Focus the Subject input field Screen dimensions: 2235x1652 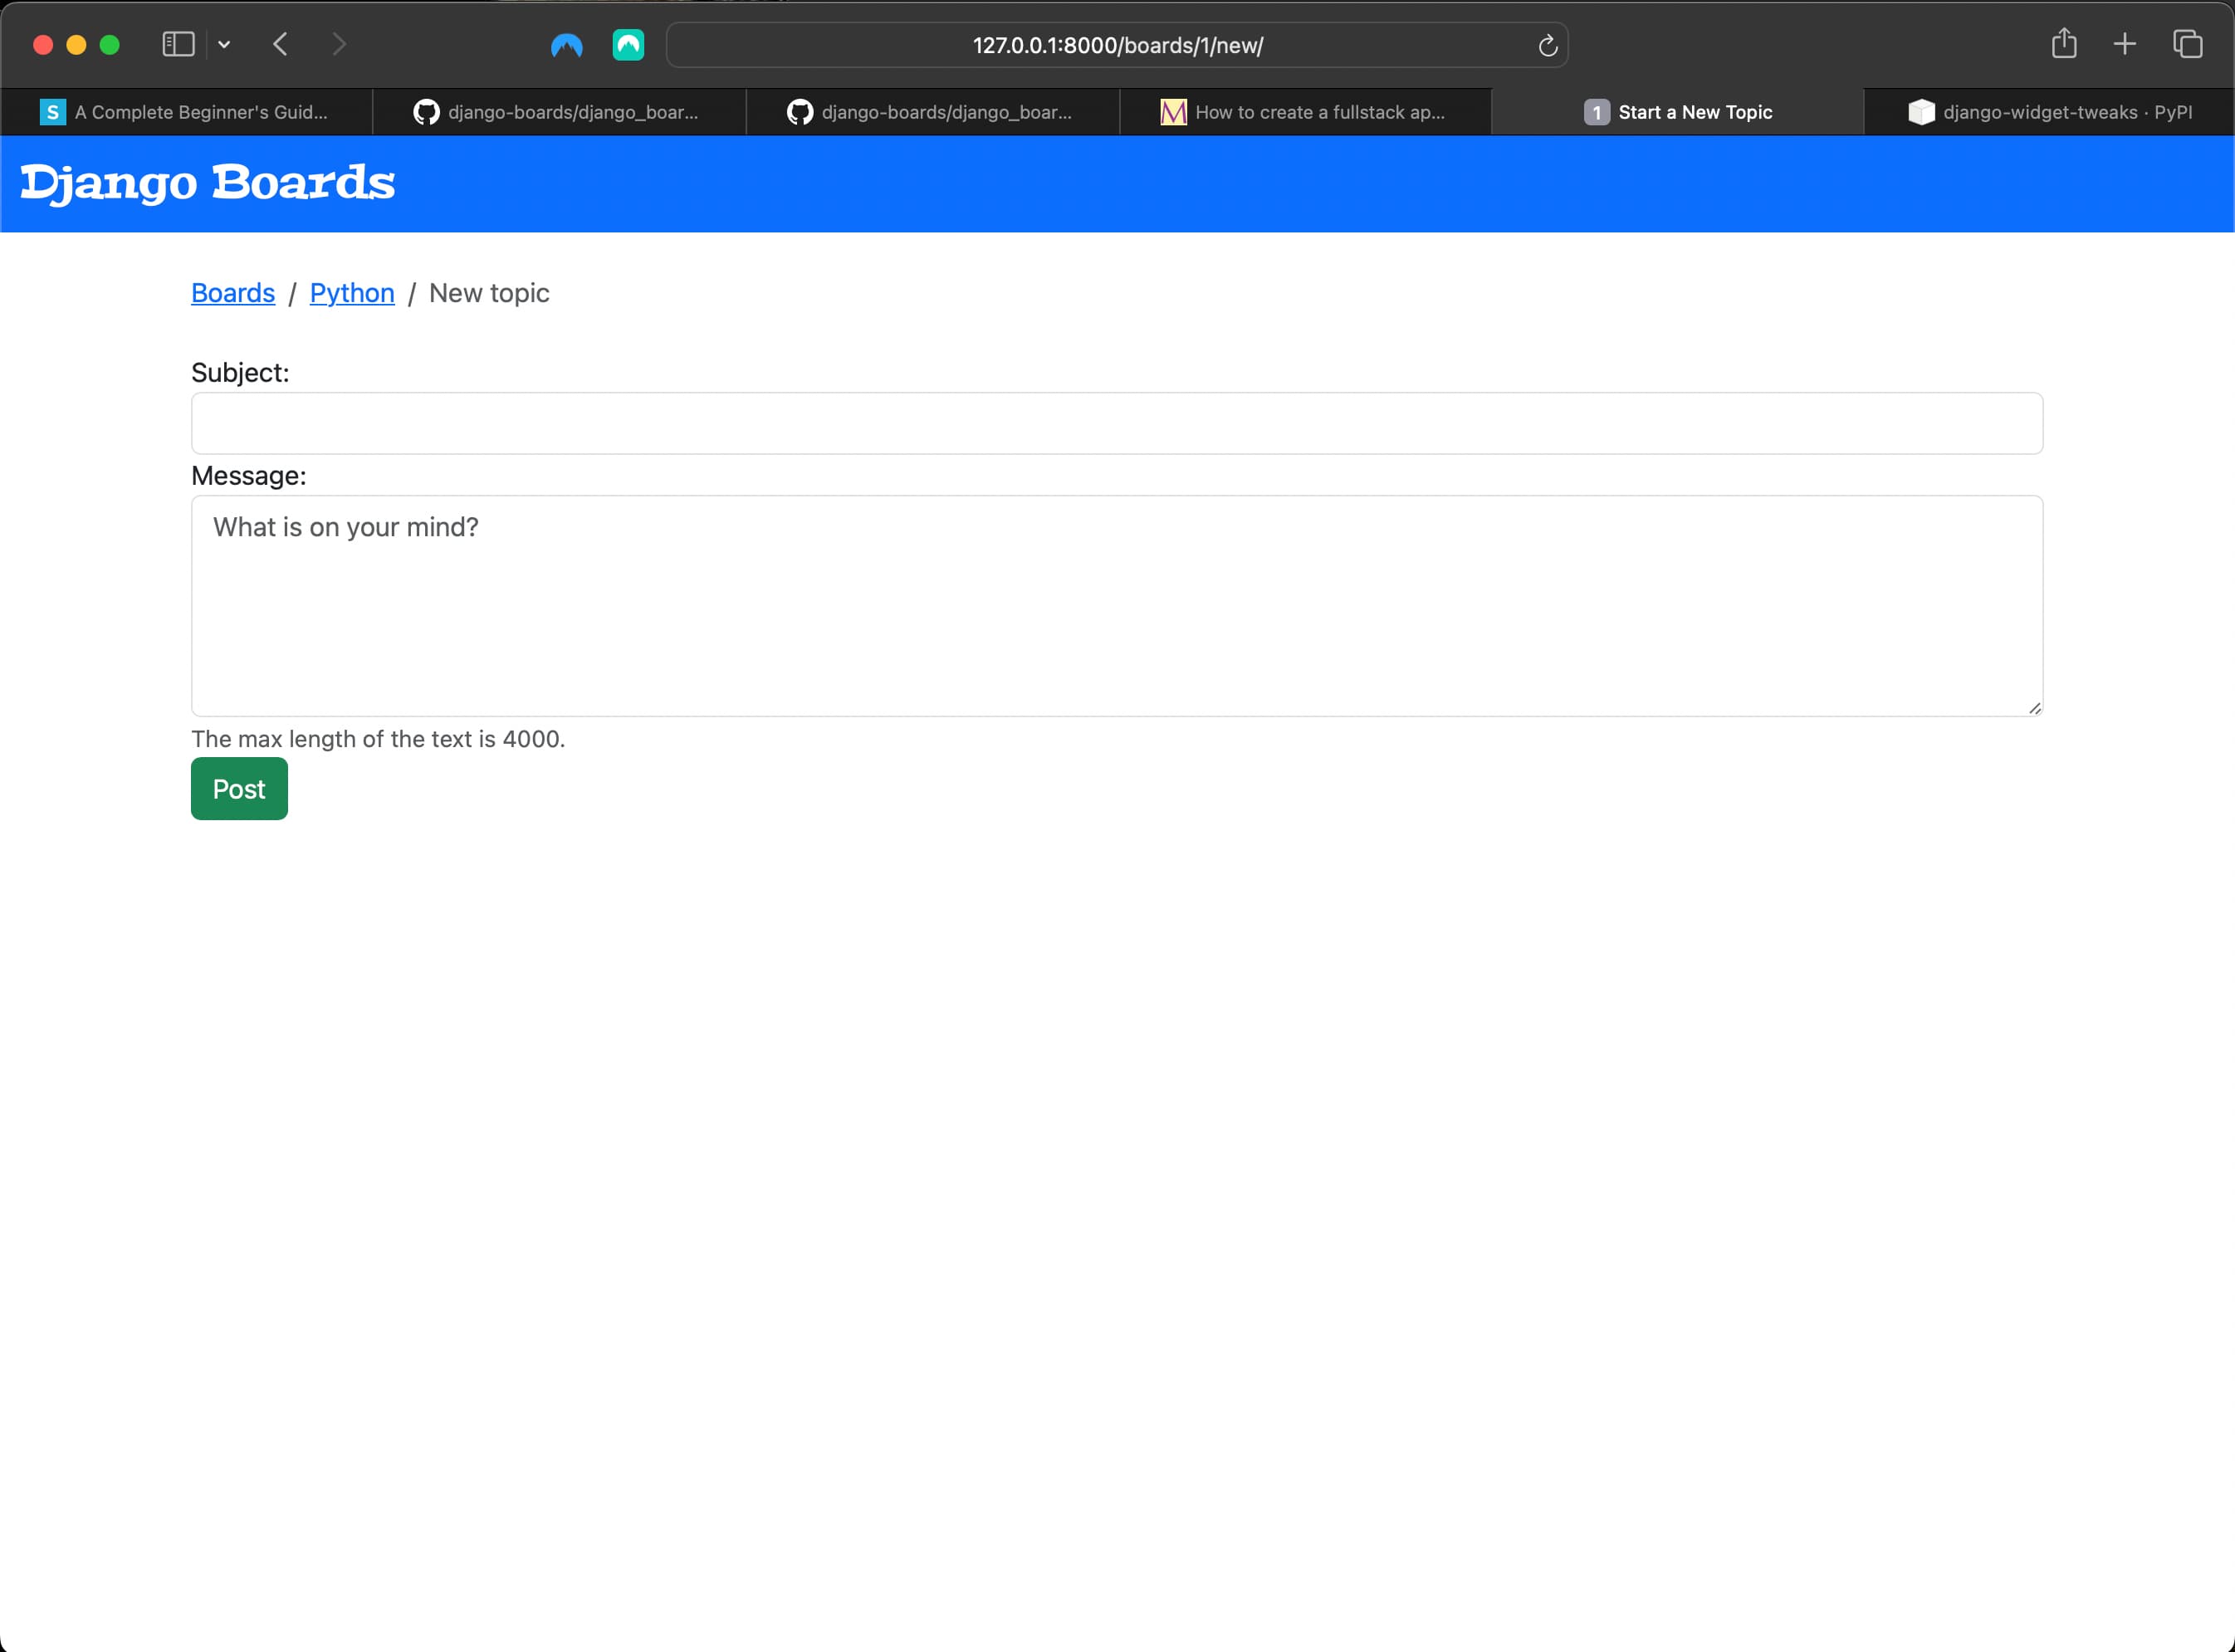coord(1117,423)
